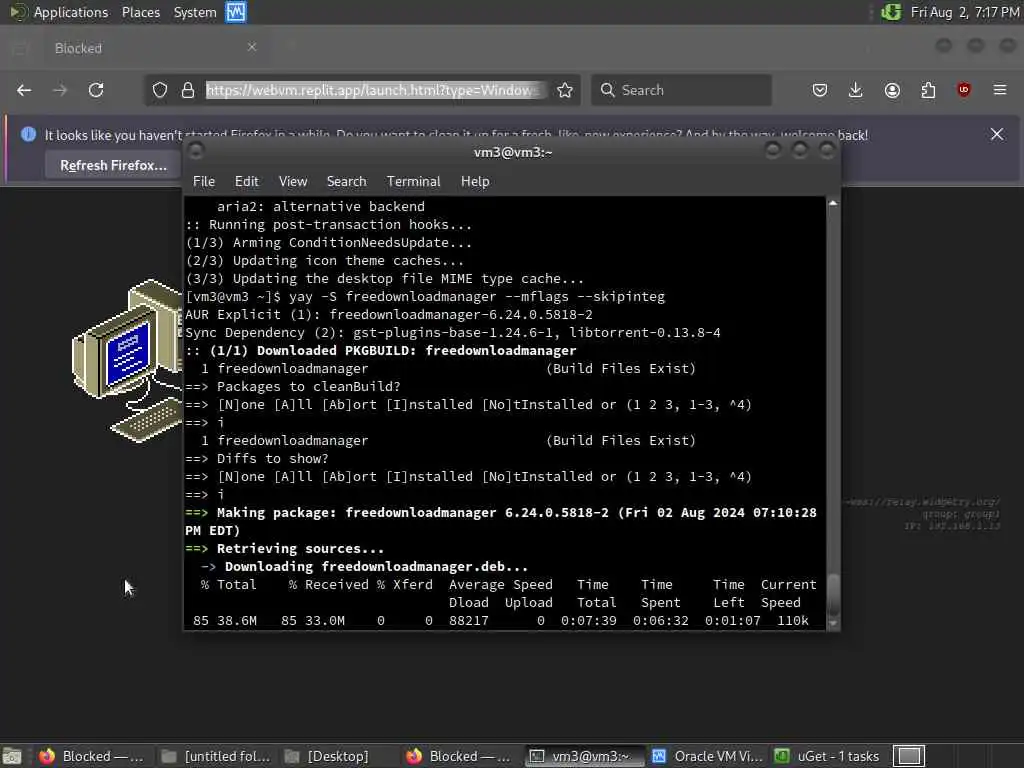1024x768 pixels.
Task: Grab the terminal scrollbar thumb
Action: 833,594
